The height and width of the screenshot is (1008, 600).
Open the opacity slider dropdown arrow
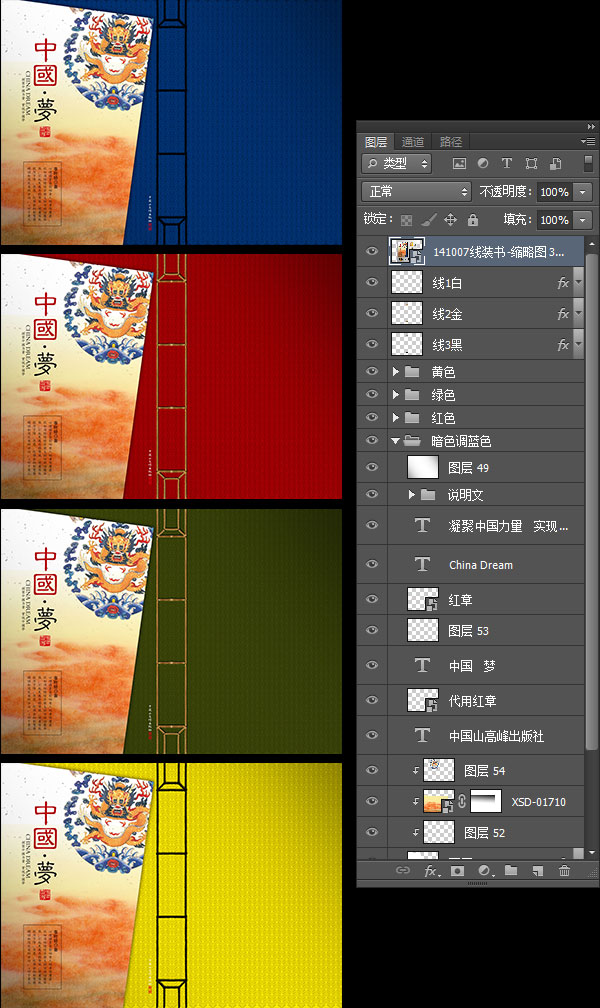[582, 192]
